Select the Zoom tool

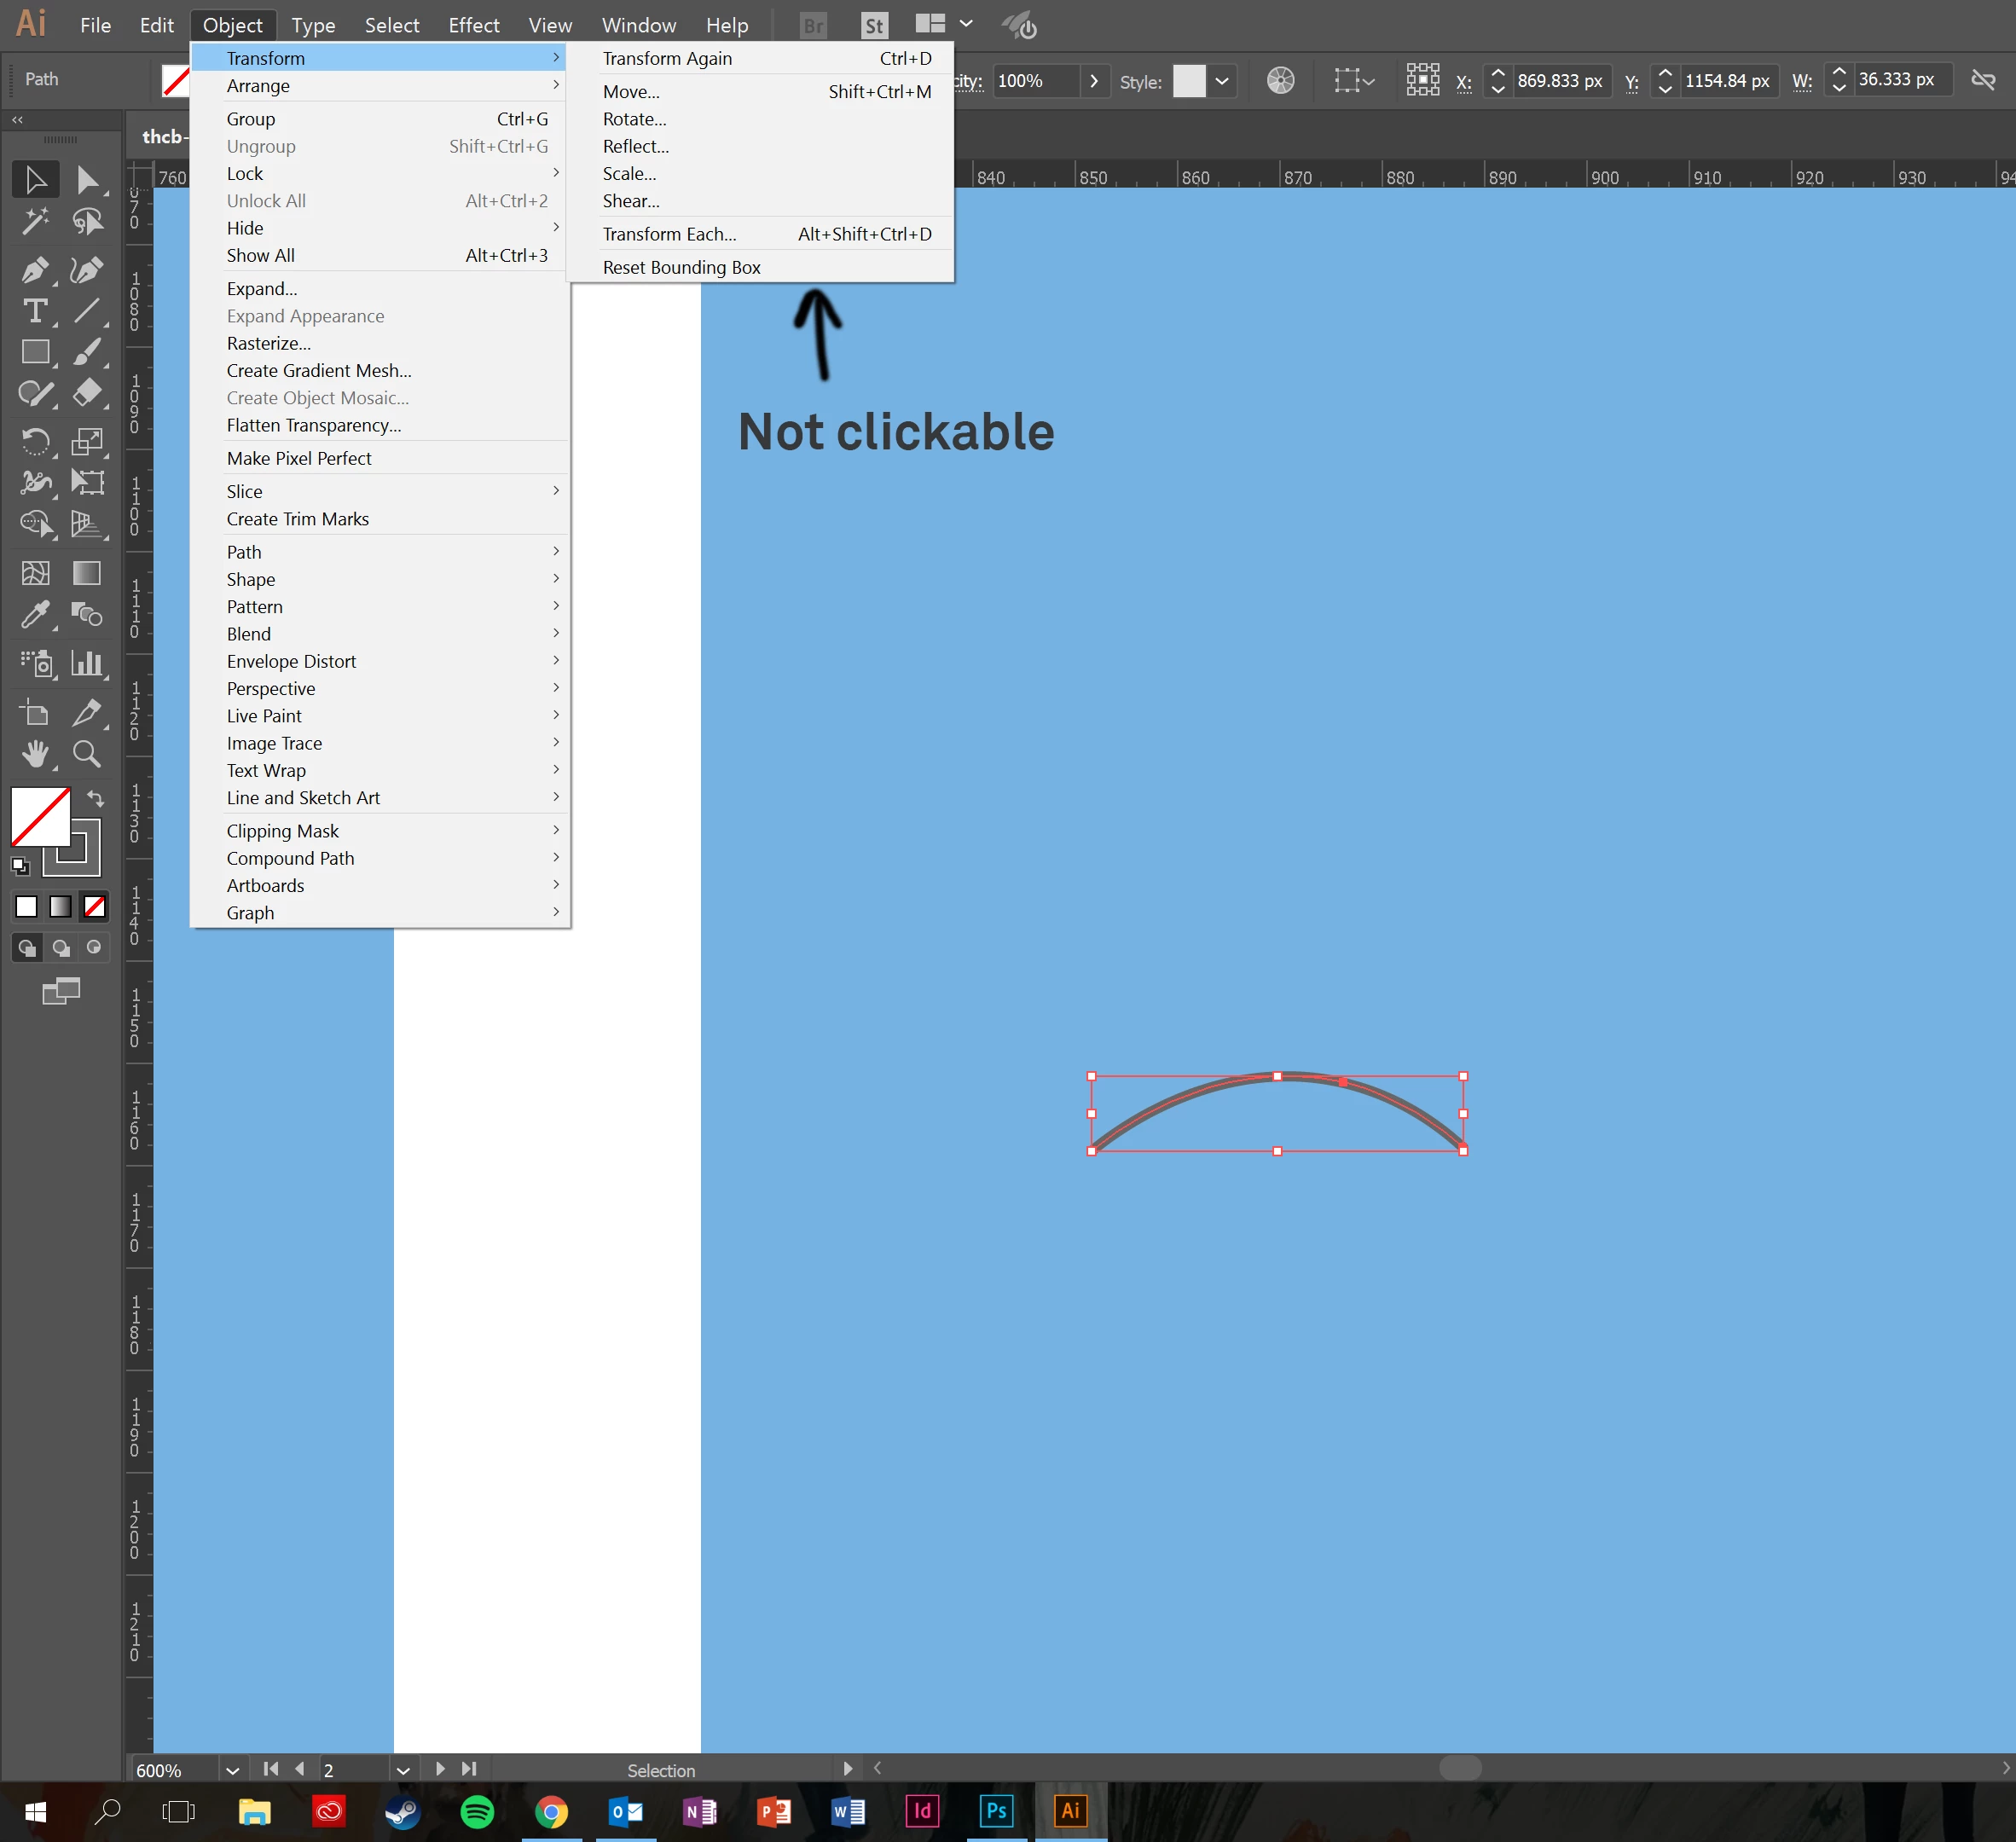click(87, 754)
